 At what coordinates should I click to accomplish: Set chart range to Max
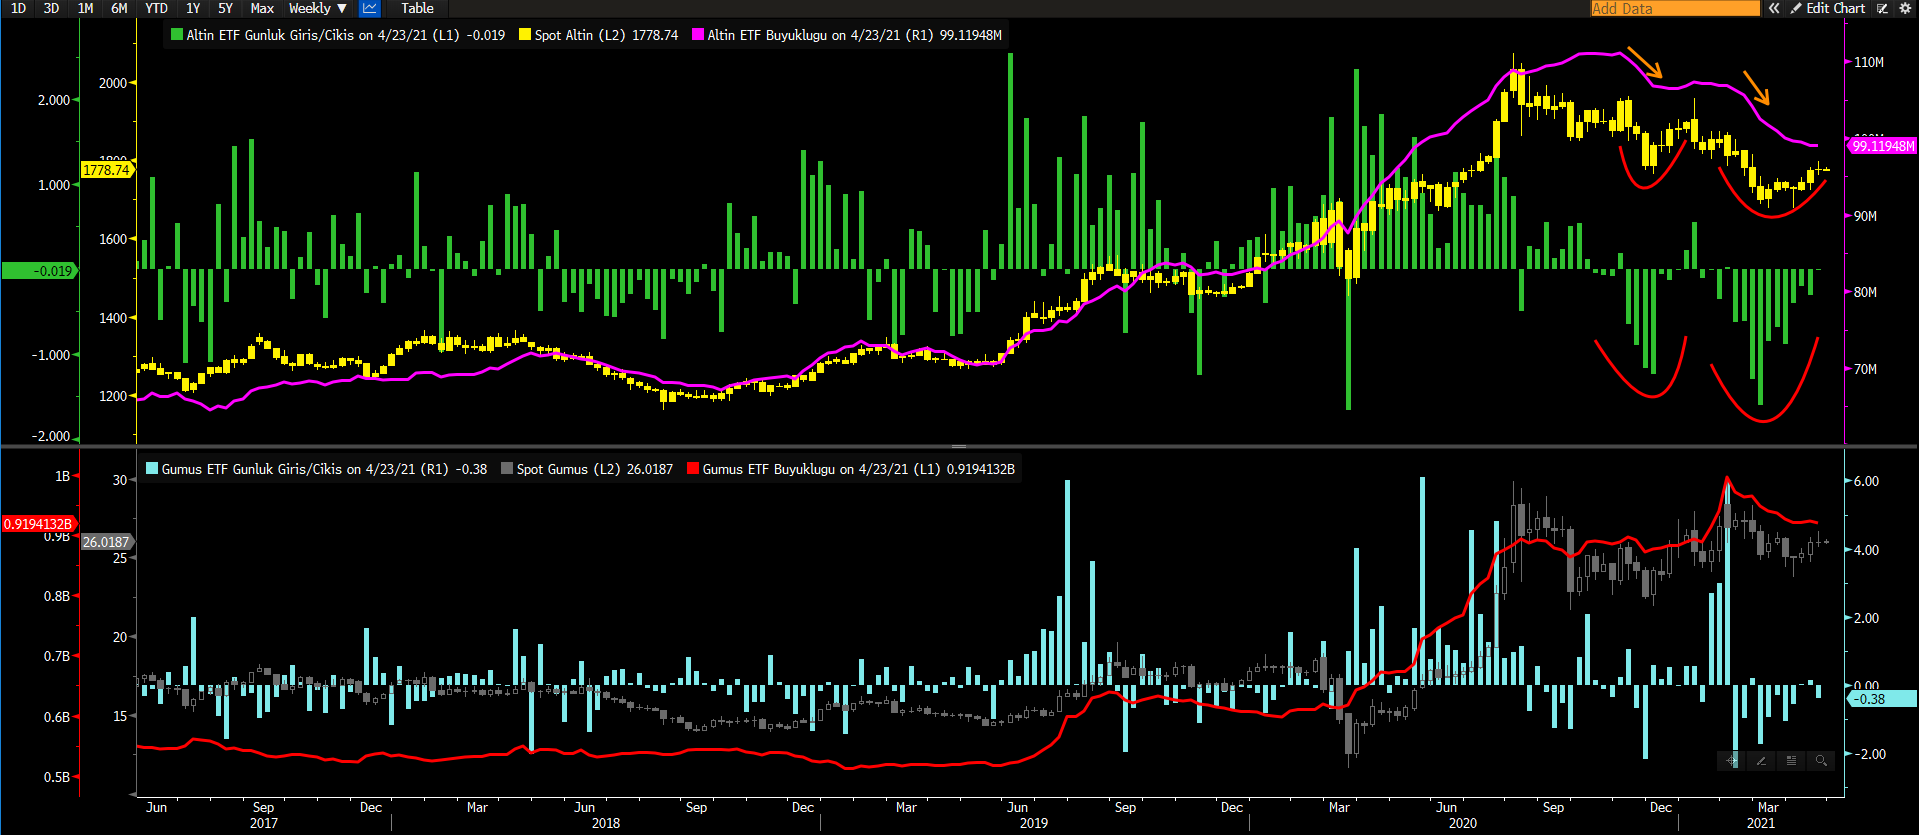[262, 8]
